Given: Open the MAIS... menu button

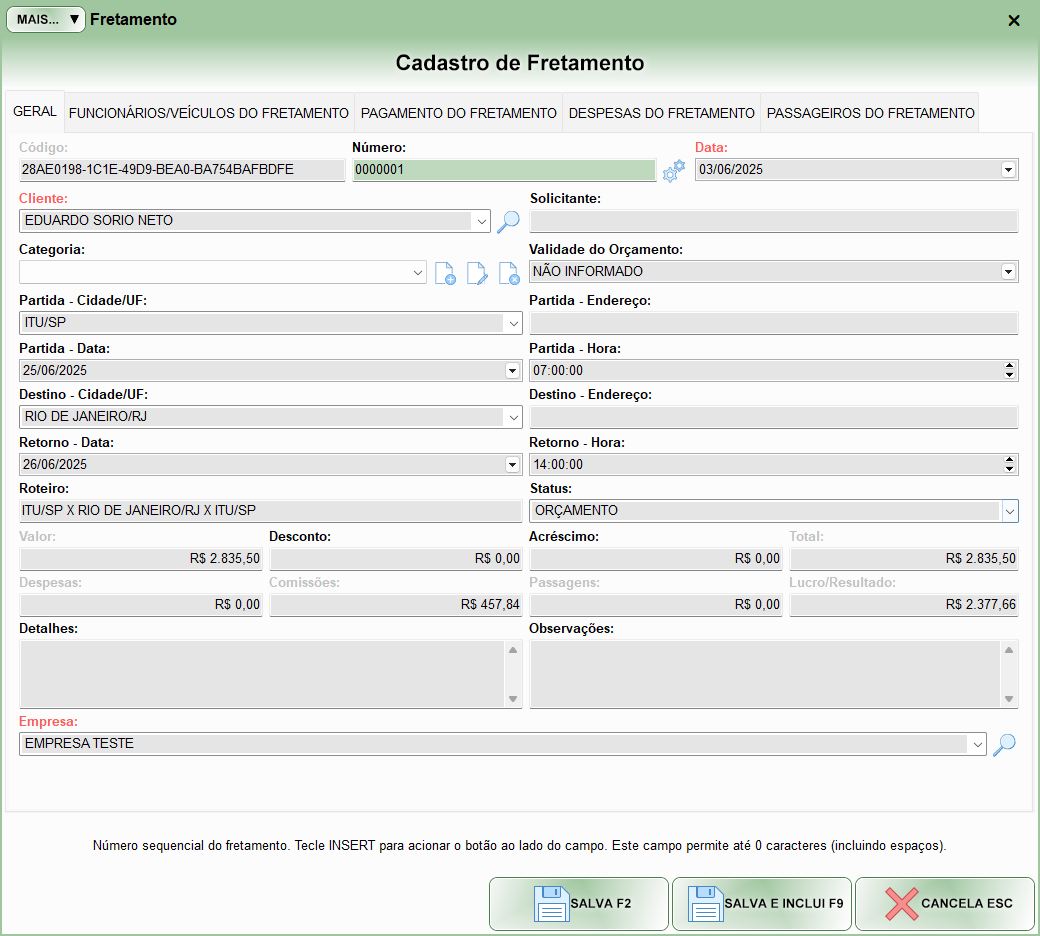Looking at the screenshot, I should click(46, 19).
